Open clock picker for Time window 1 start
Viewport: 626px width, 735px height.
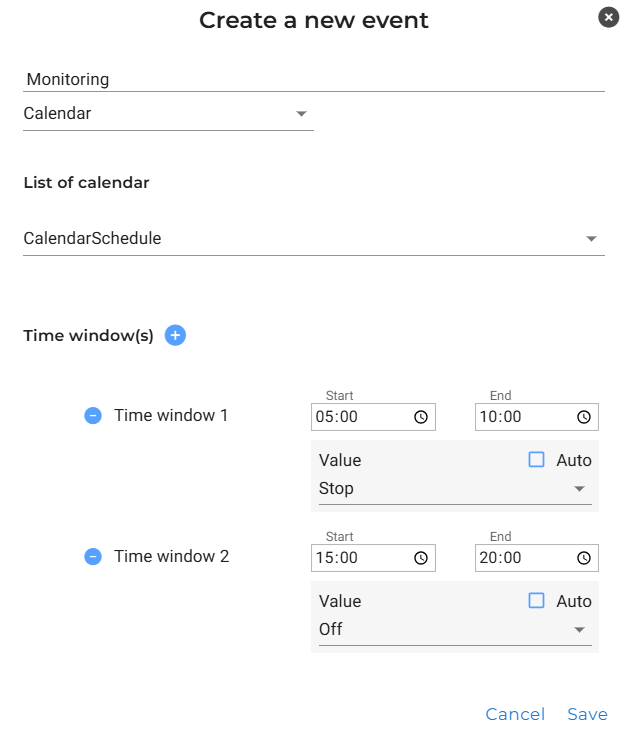tap(421, 417)
